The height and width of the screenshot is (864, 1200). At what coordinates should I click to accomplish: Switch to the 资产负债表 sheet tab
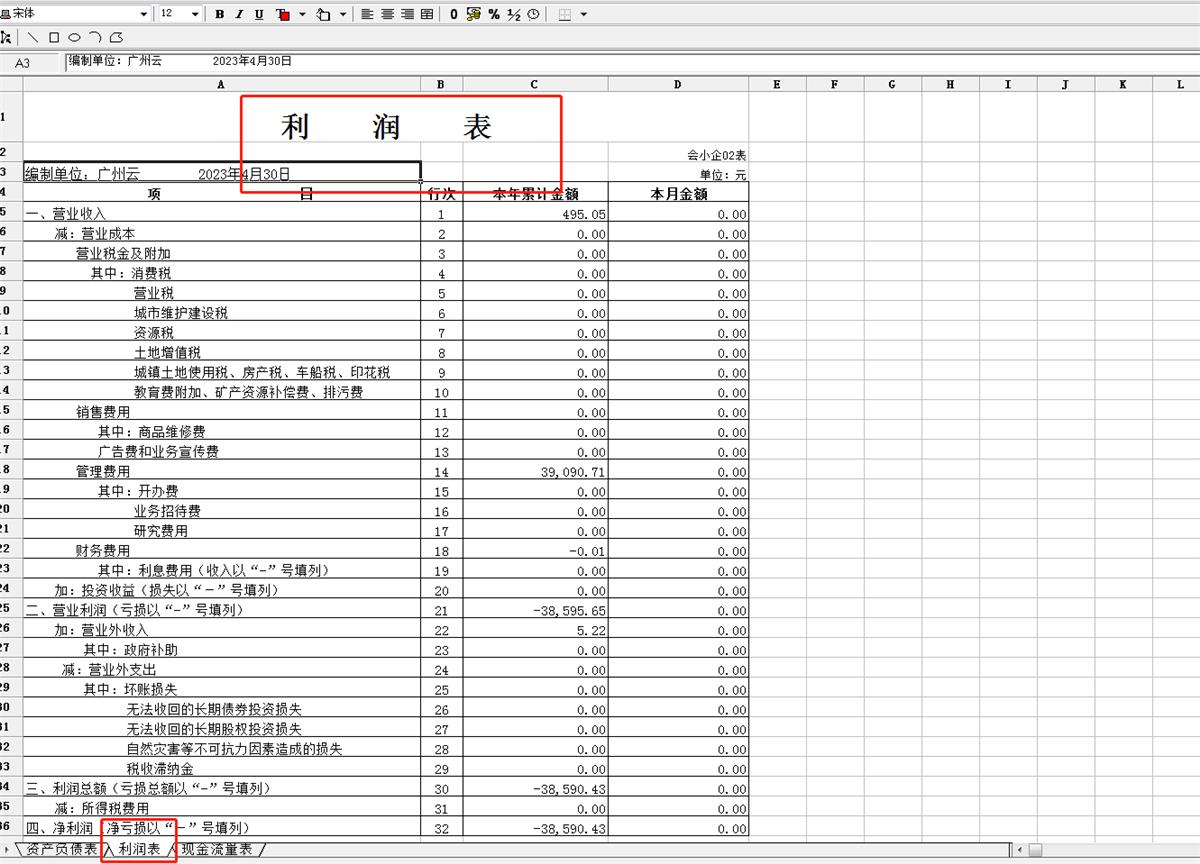[x=61, y=849]
